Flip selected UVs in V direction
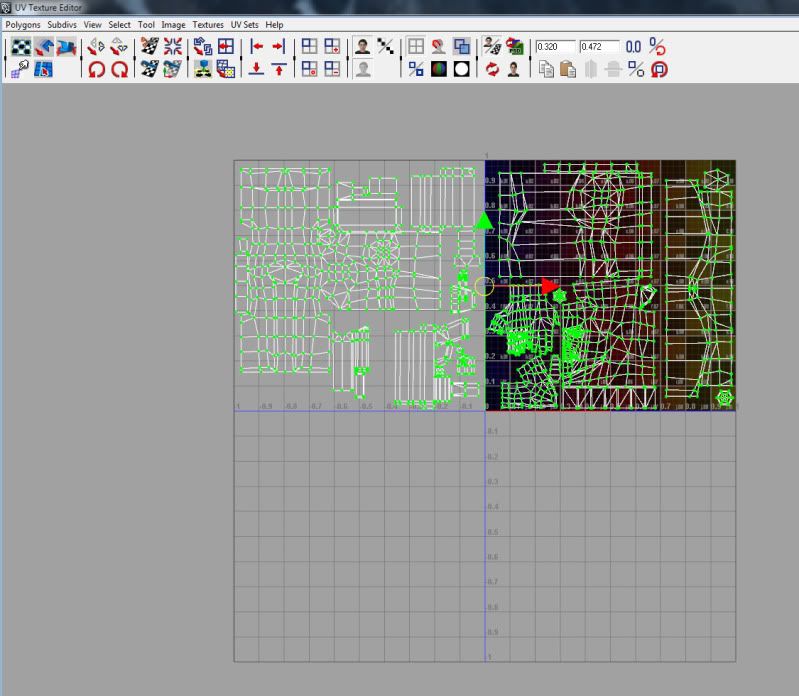The image size is (799, 696). (119, 47)
